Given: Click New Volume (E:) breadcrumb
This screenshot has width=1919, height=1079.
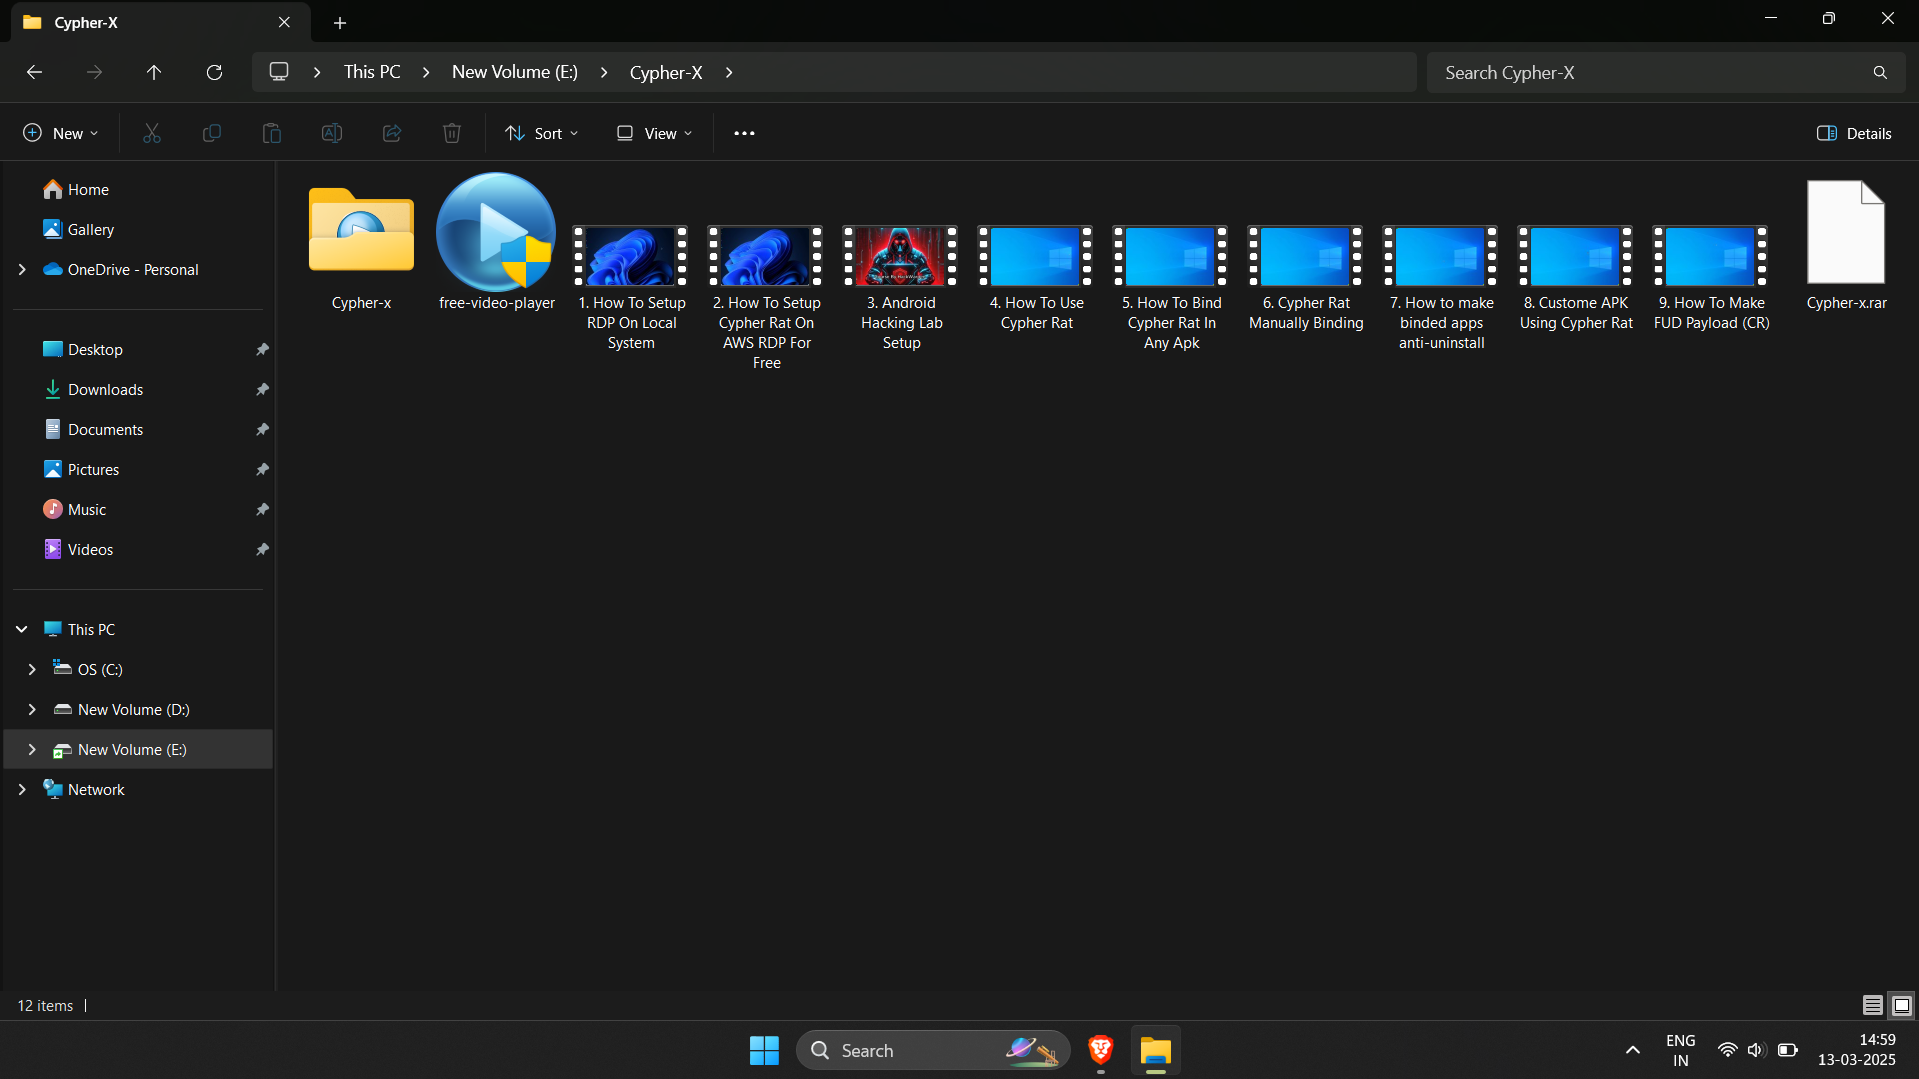Looking at the screenshot, I should [515, 72].
